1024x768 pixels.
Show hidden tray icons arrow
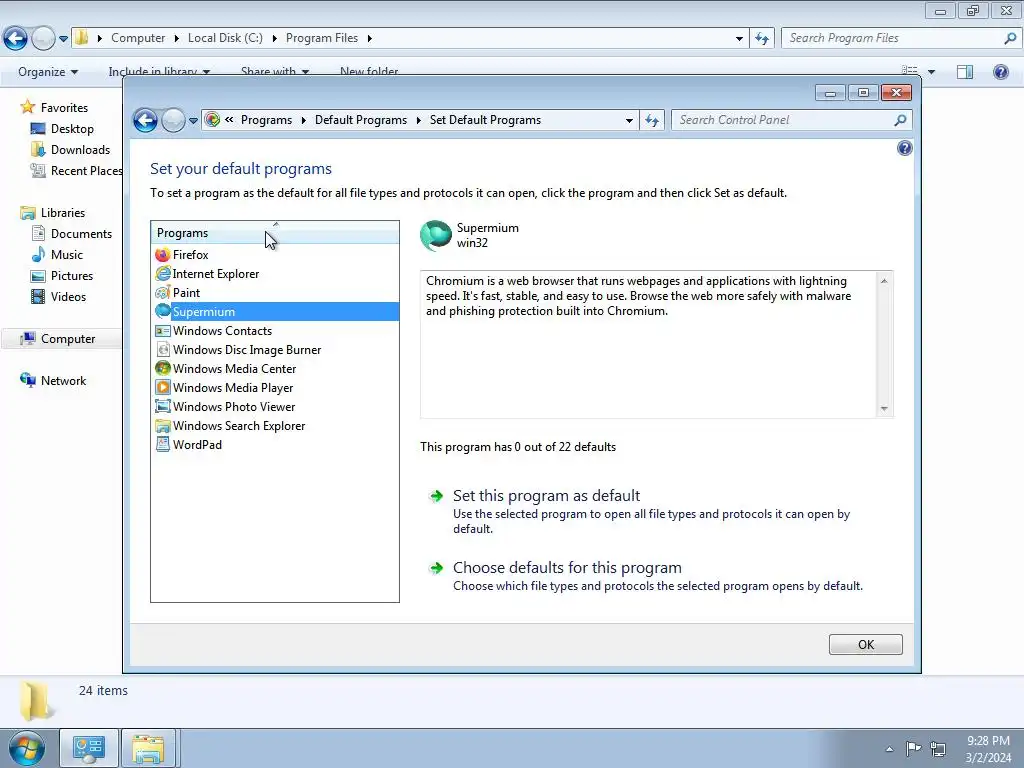pos(889,749)
